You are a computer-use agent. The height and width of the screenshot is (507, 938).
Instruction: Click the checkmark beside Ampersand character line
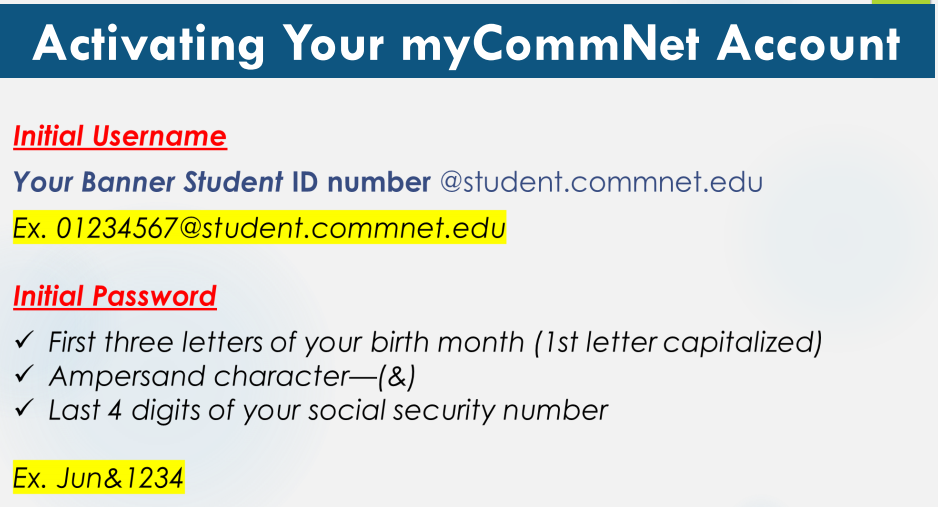point(24,375)
